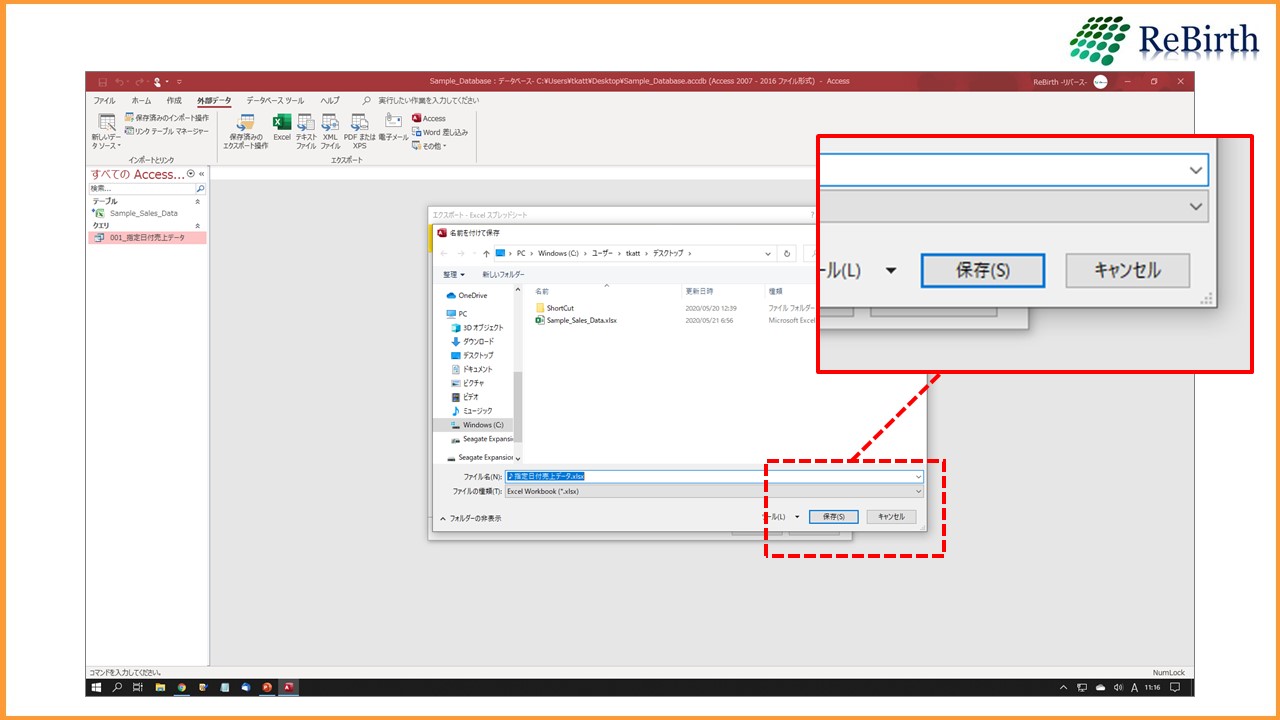The width and height of the screenshot is (1280, 720).
Task: Click the navigation pane 検索 box
Action: 142,188
